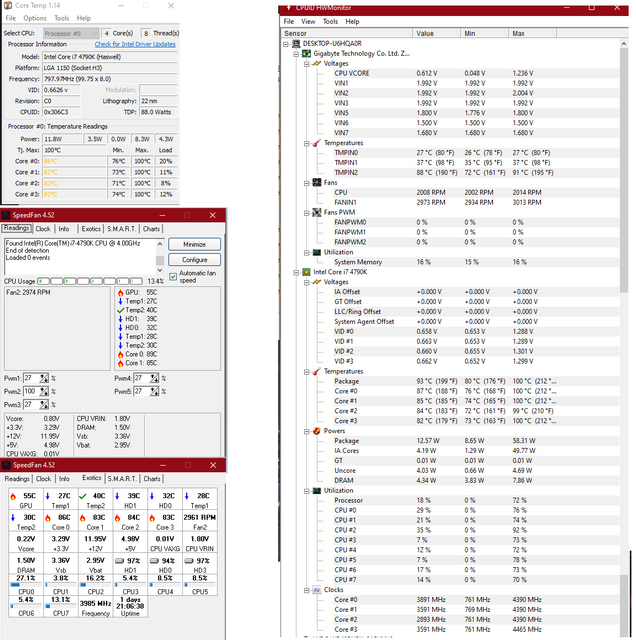This screenshot has width=636, height=640.
Task: Click the motherboard Temperatures thermometer icon
Action: (317, 143)
